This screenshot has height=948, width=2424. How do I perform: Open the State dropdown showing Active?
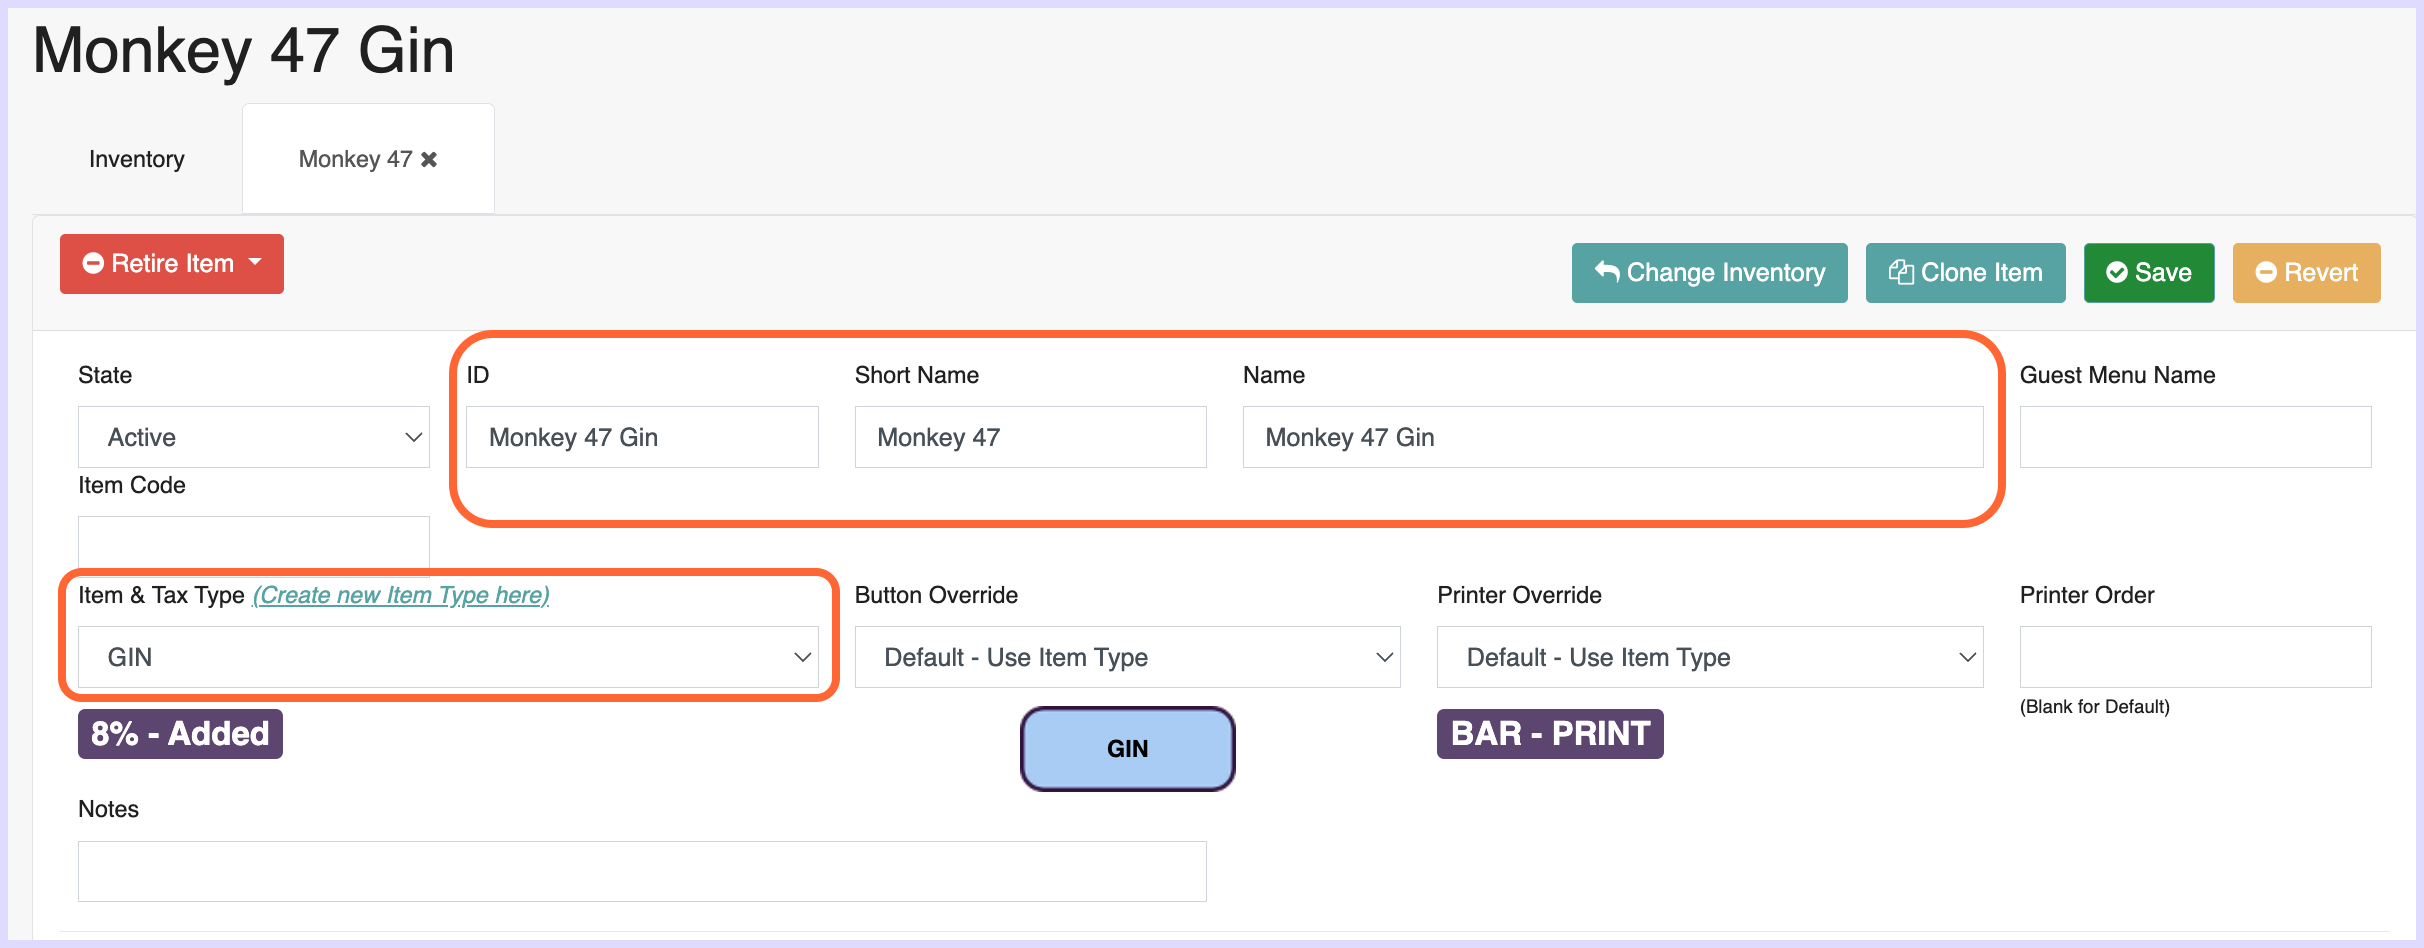click(x=254, y=437)
